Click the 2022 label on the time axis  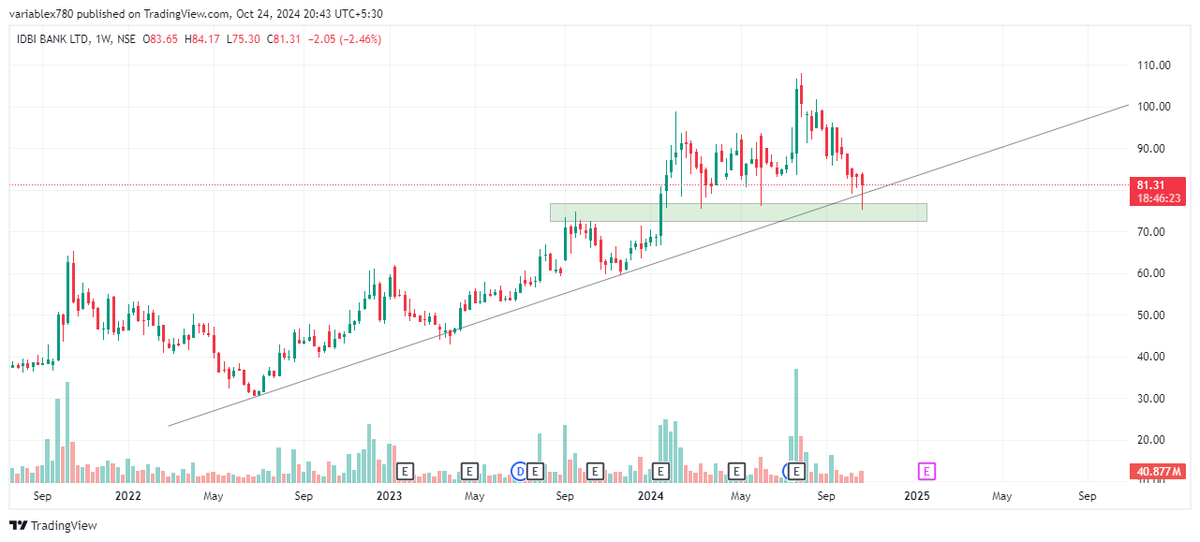tap(127, 496)
